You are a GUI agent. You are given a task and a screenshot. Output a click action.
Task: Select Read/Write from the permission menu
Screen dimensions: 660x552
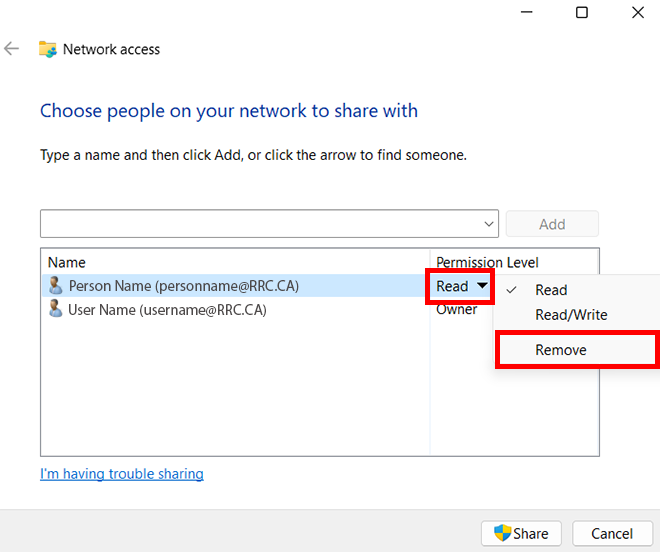[x=571, y=315]
